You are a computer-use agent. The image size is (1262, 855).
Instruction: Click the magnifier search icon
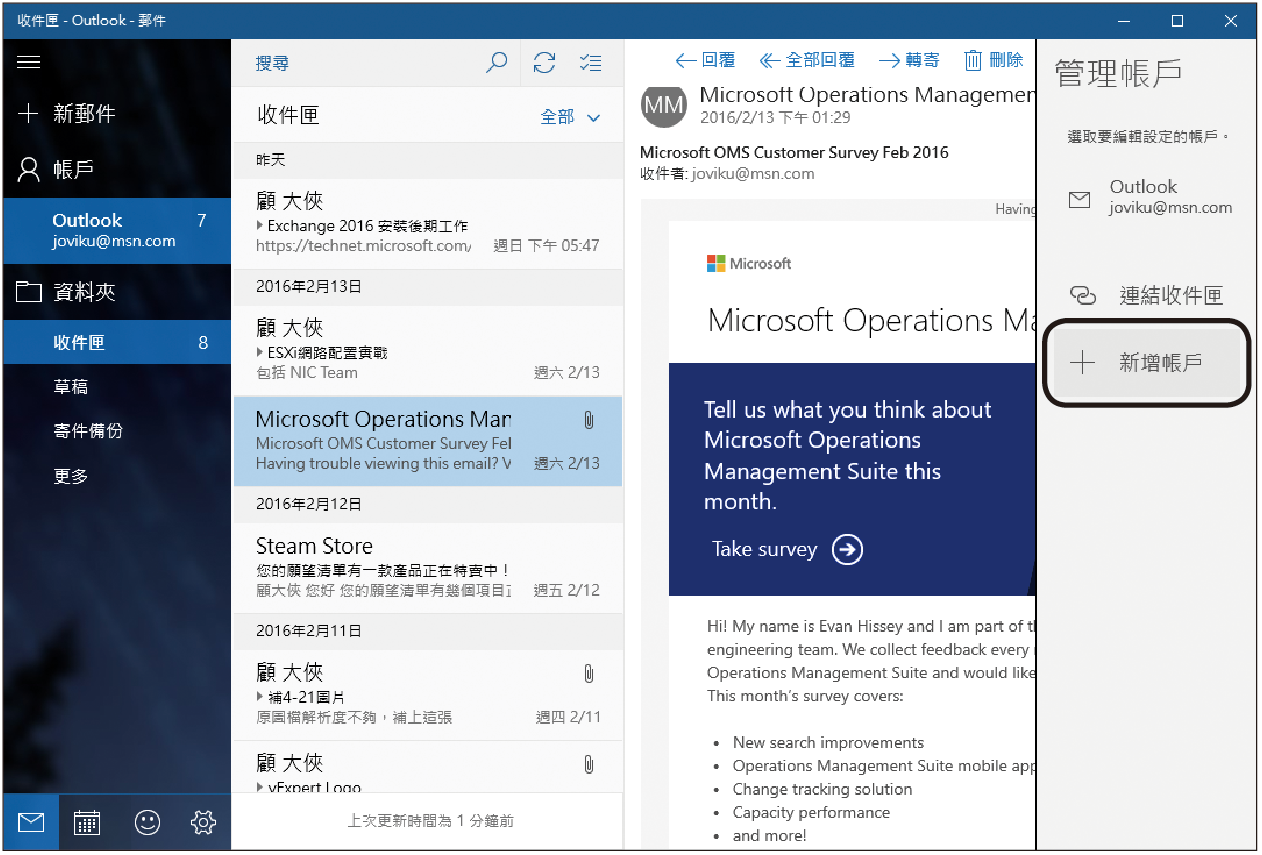496,63
